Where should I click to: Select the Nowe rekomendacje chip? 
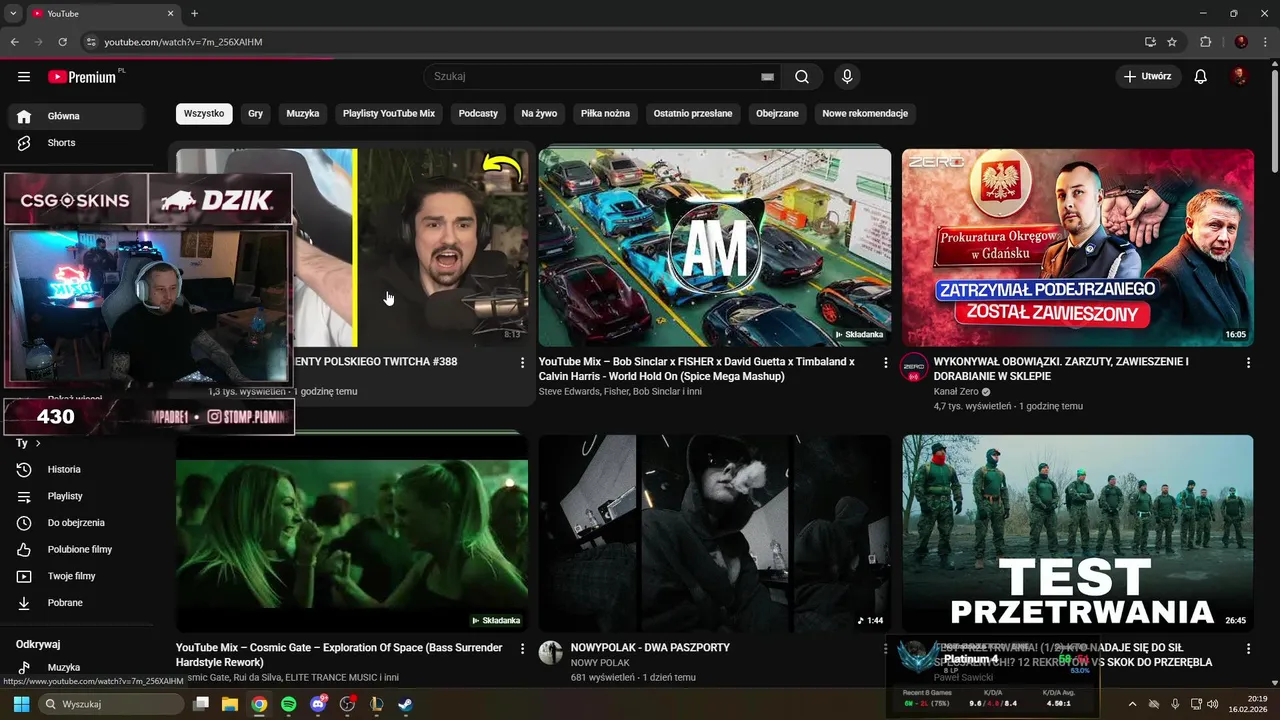(865, 114)
